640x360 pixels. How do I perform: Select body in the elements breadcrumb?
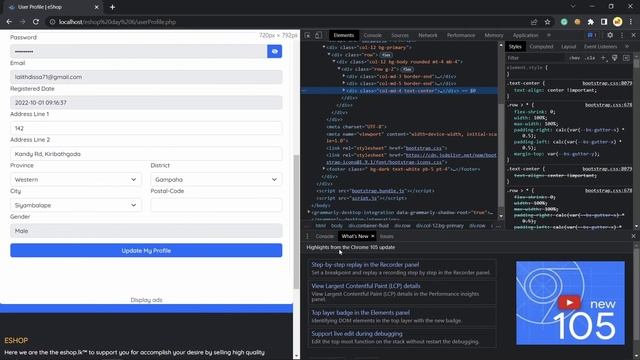(337, 226)
